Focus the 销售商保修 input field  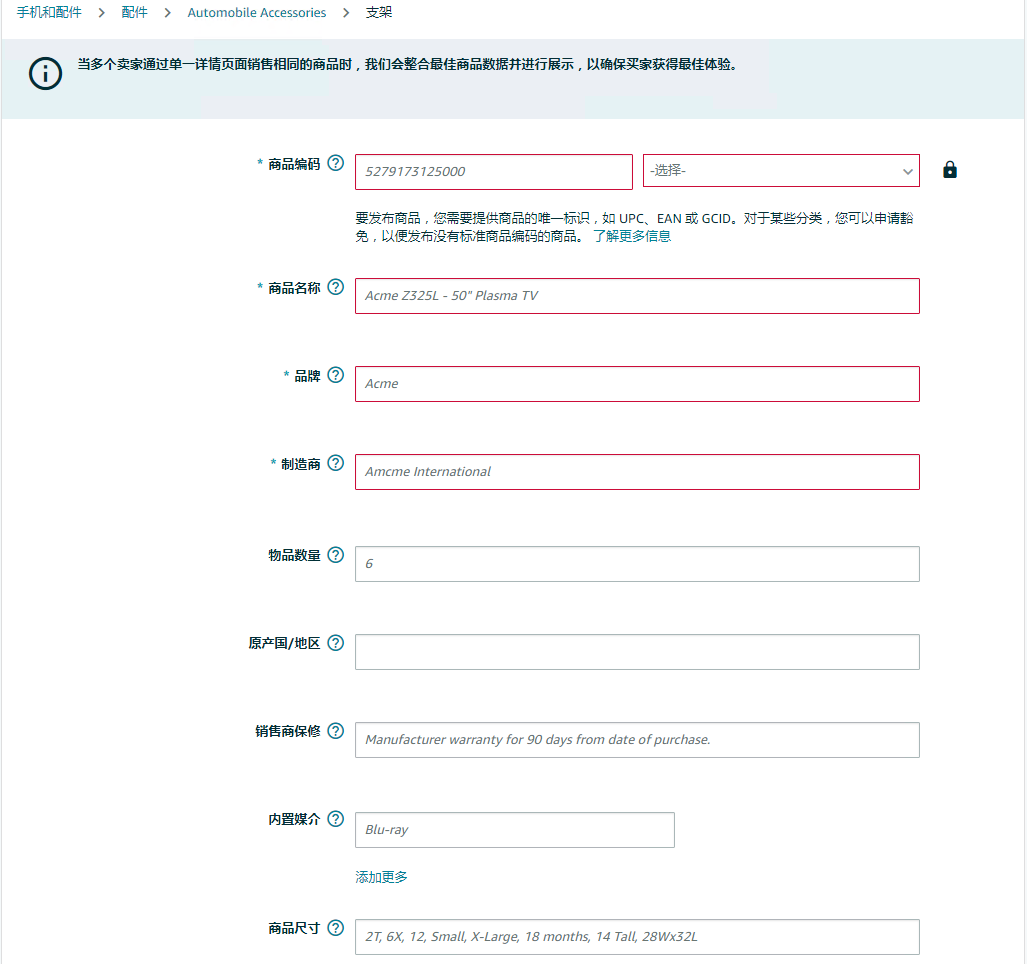point(637,740)
